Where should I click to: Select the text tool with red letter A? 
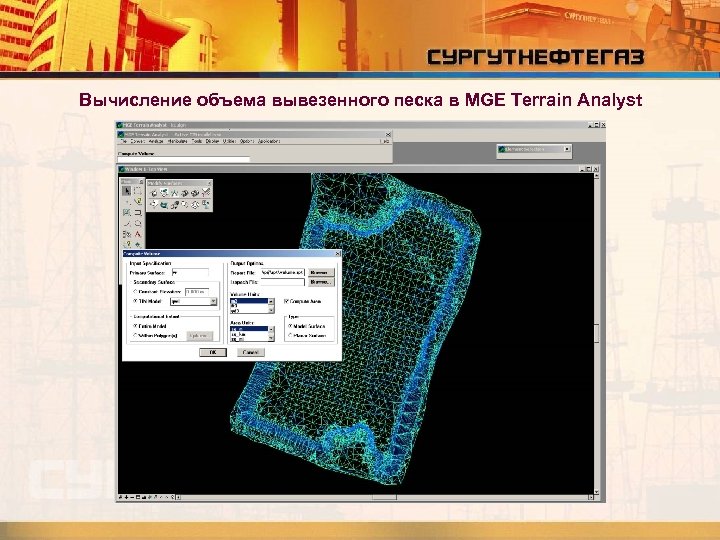(x=138, y=235)
